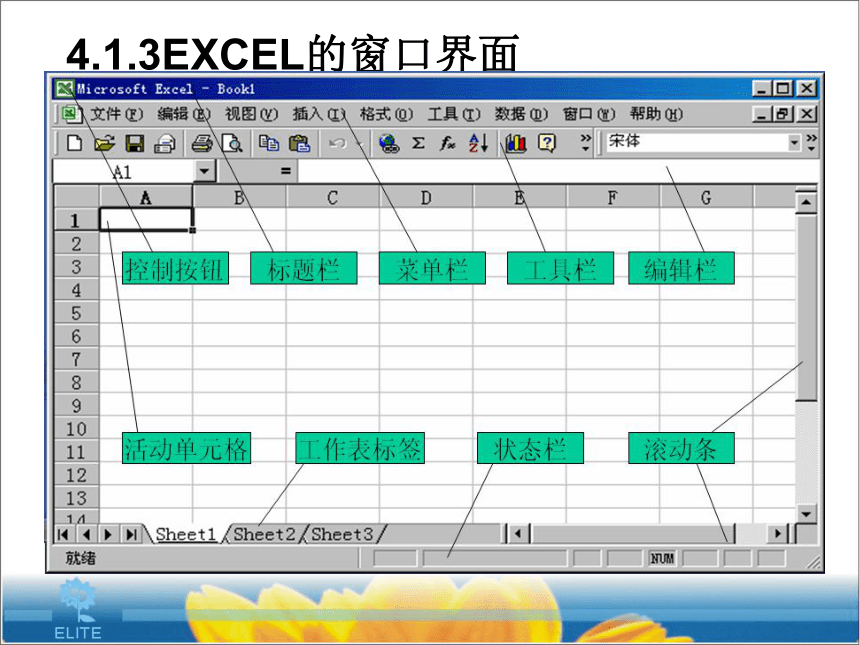
Task: Open the 格式(O) menu
Action: [x=386, y=114]
